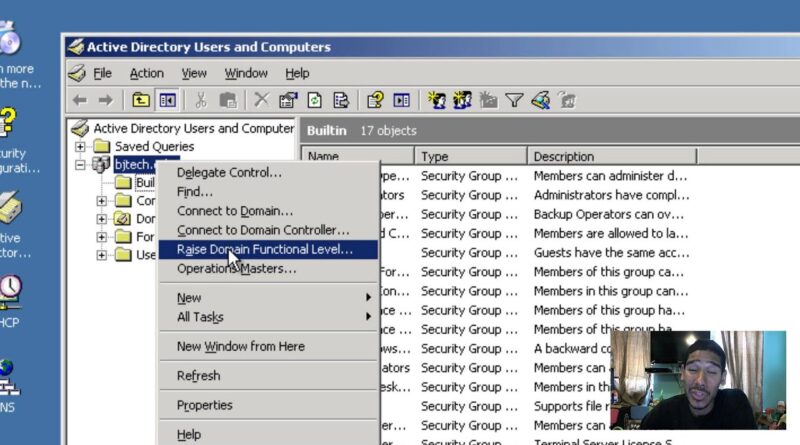Sort list by Name column header
Viewport: 800px width, 445px height.
click(358, 156)
